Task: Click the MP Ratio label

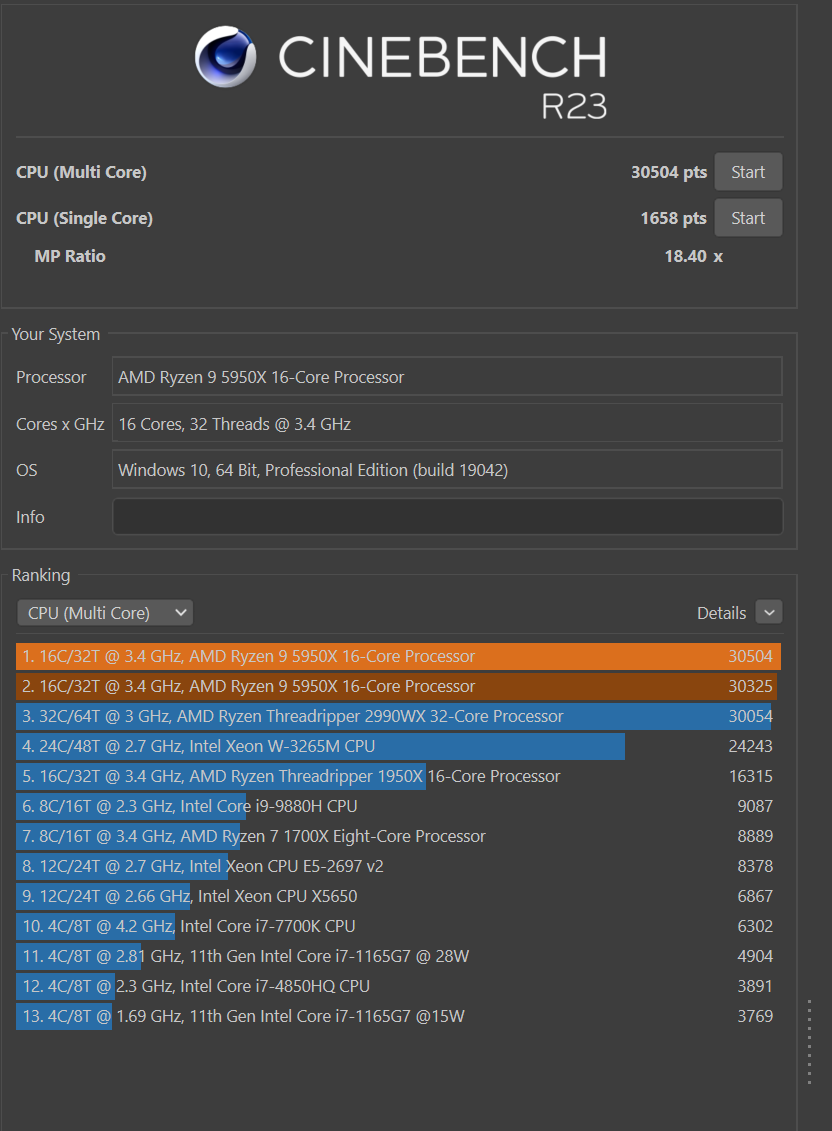Action: tap(70, 256)
